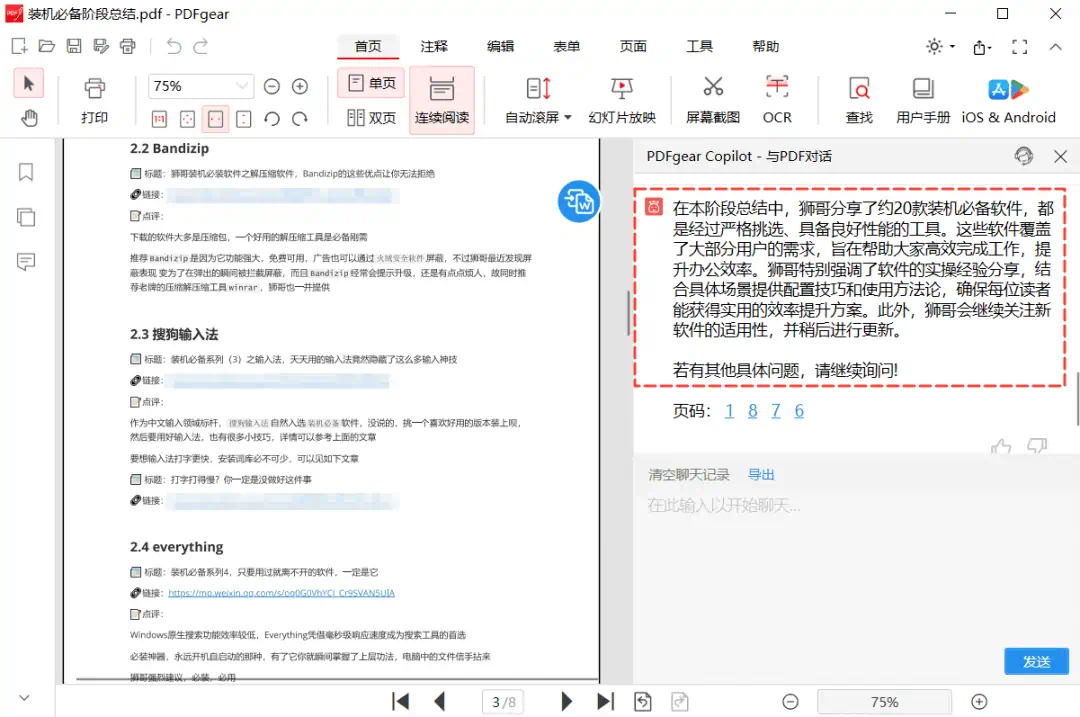Enable 双页 double page view
The image size is (1080, 717).
coord(371,118)
